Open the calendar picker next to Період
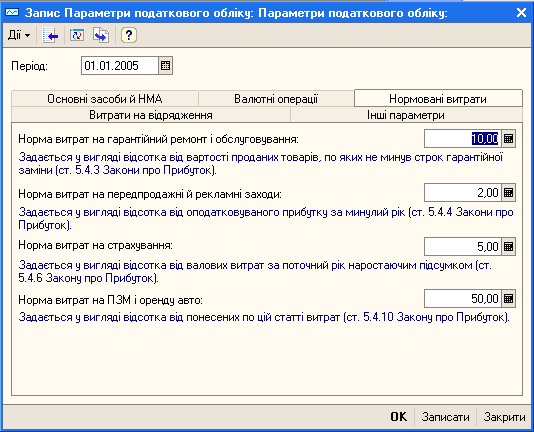Viewport: 534px width, 432px height. 166,65
